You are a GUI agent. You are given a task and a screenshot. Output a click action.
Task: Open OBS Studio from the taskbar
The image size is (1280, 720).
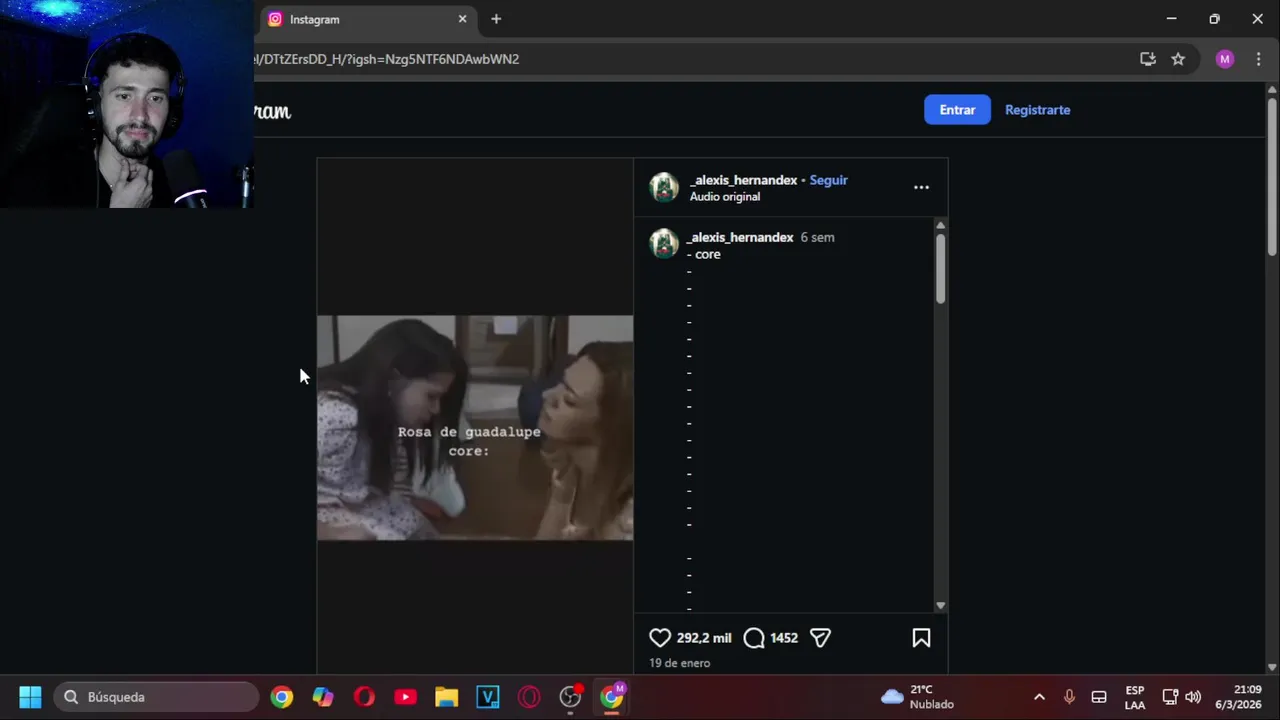(570, 697)
